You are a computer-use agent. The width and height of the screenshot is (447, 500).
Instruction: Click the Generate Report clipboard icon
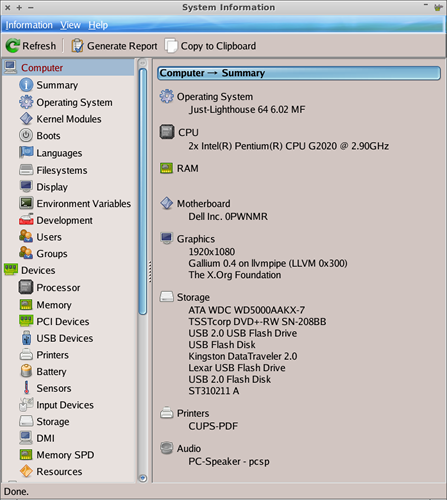pos(77,46)
